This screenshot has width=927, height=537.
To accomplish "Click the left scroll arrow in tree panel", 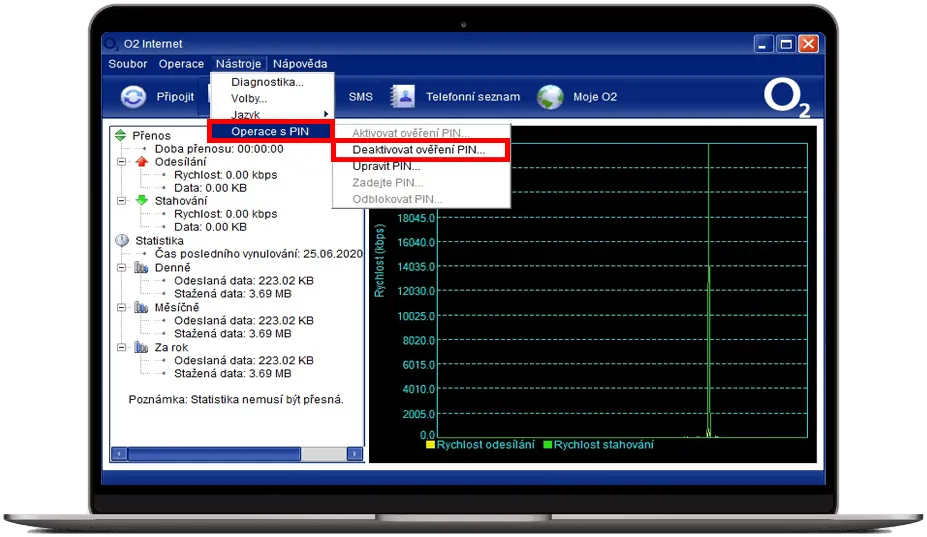I will click(x=119, y=454).
